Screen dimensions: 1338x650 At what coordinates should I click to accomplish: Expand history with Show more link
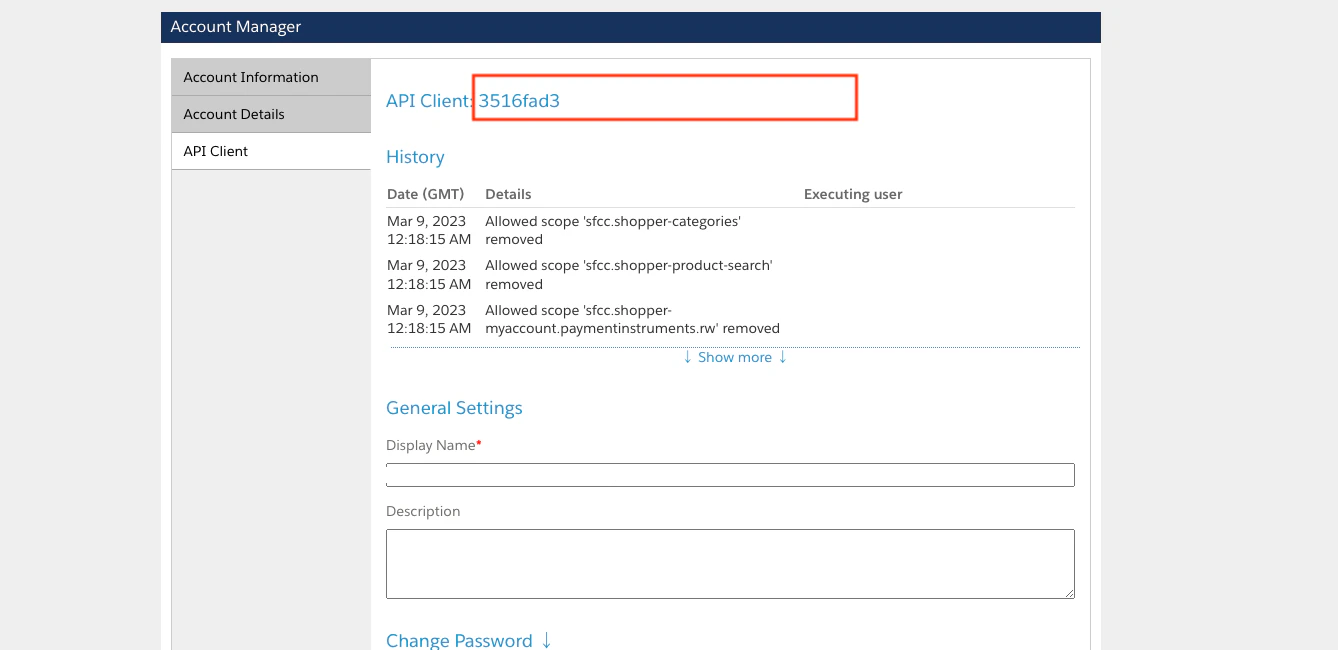point(735,357)
